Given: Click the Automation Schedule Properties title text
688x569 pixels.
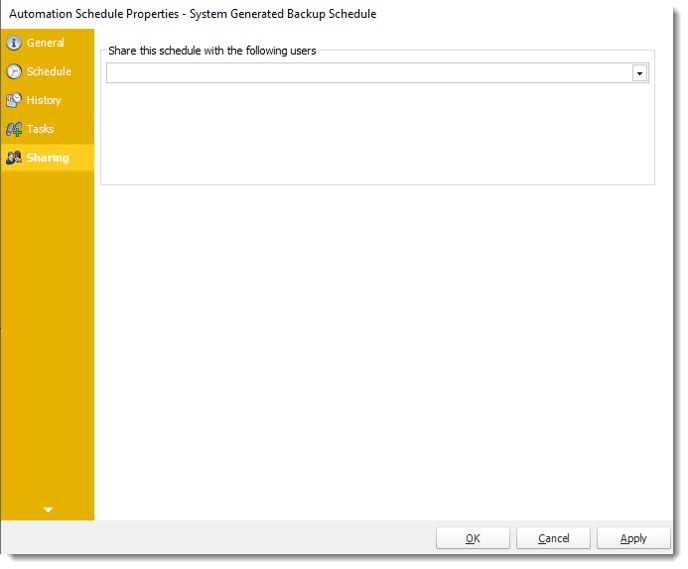Looking at the screenshot, I should click(193, 14).
